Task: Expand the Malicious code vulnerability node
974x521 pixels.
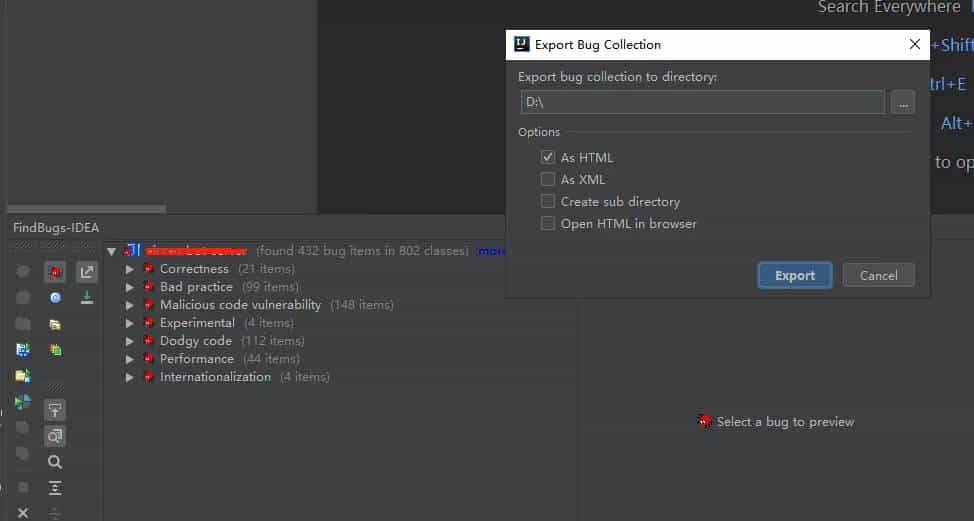Action: pyautogui.click(x=130, y=305)
